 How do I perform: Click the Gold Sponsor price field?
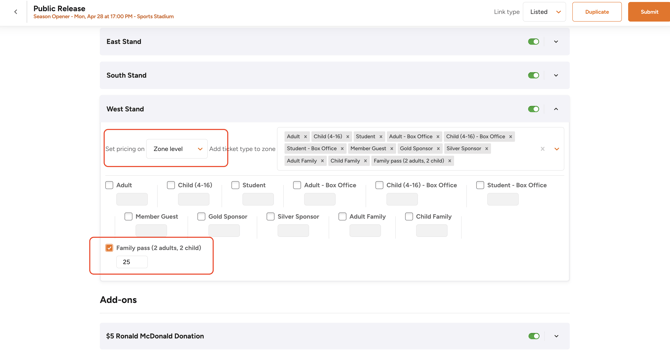[224, 231]
